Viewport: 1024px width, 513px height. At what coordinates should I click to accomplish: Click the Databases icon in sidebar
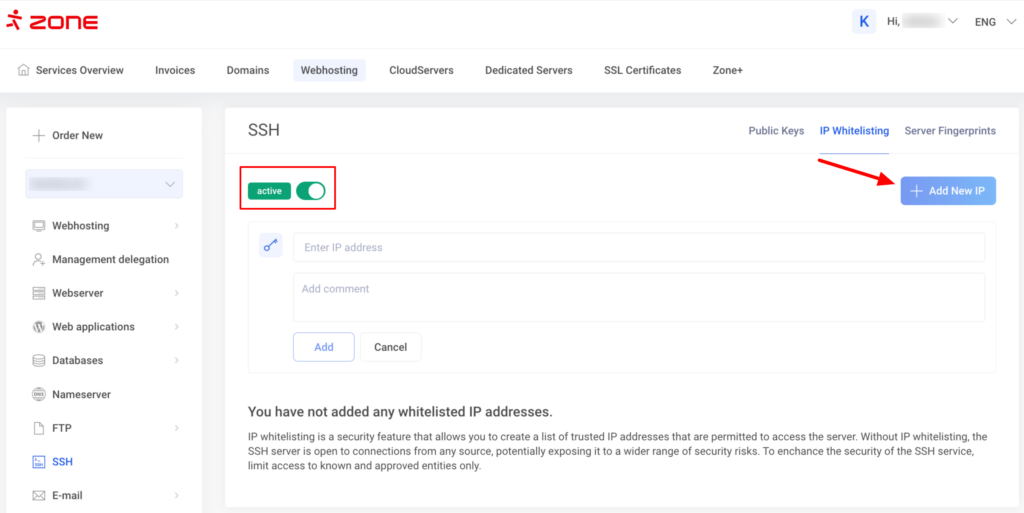pos(39,361)
